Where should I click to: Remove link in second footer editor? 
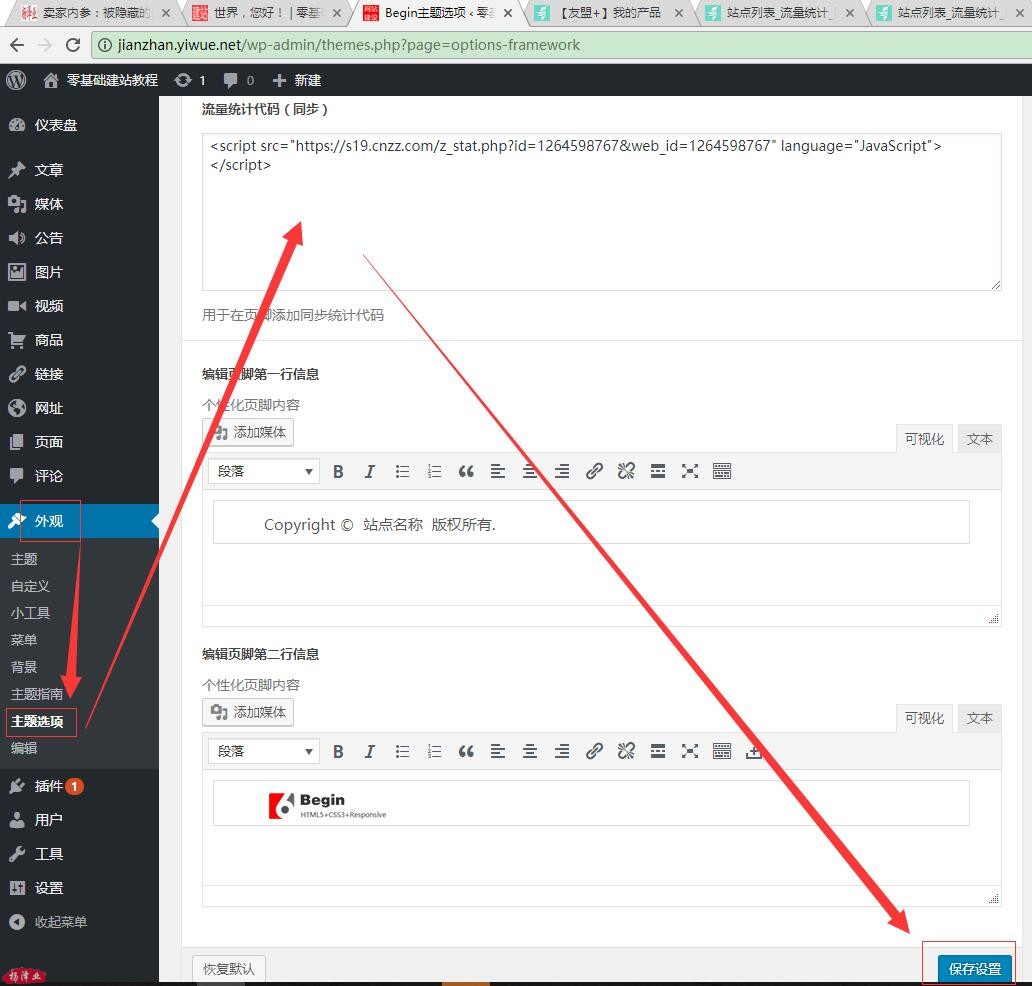pos(626,751)
